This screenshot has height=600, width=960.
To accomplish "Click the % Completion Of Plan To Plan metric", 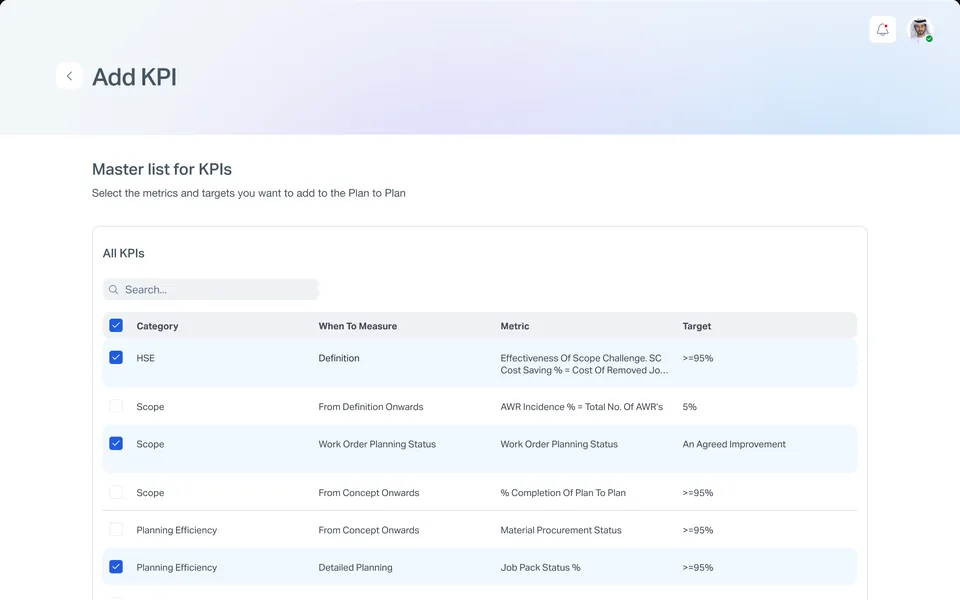I will [563, 493].
